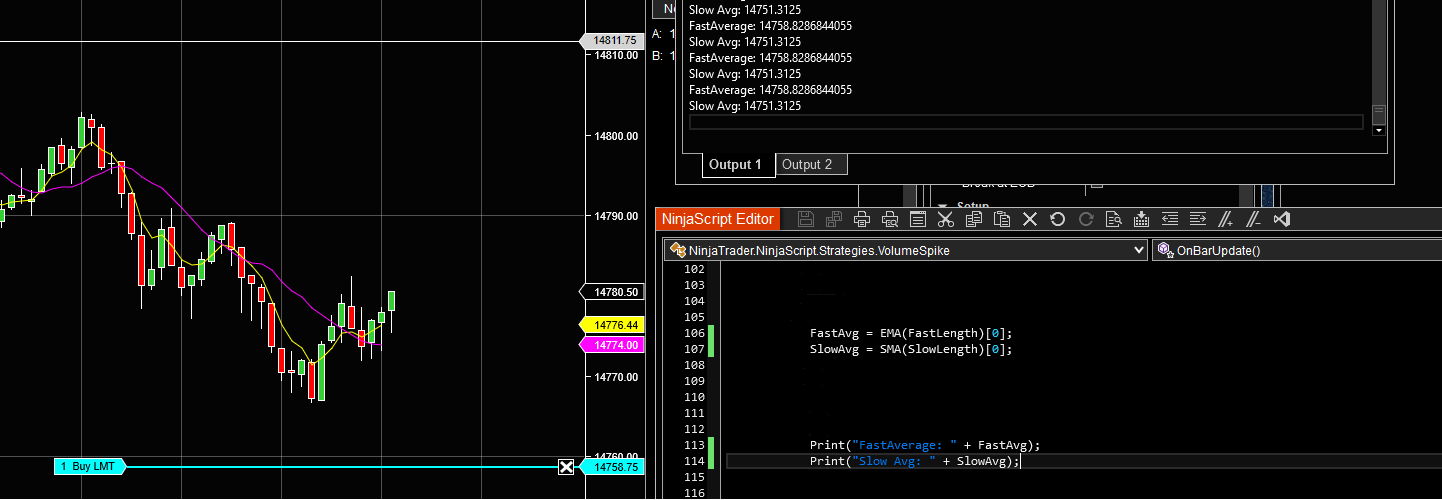Click the Undo arrow icon
Viewport: 1442px width, 500px height.
(1058, 219)
